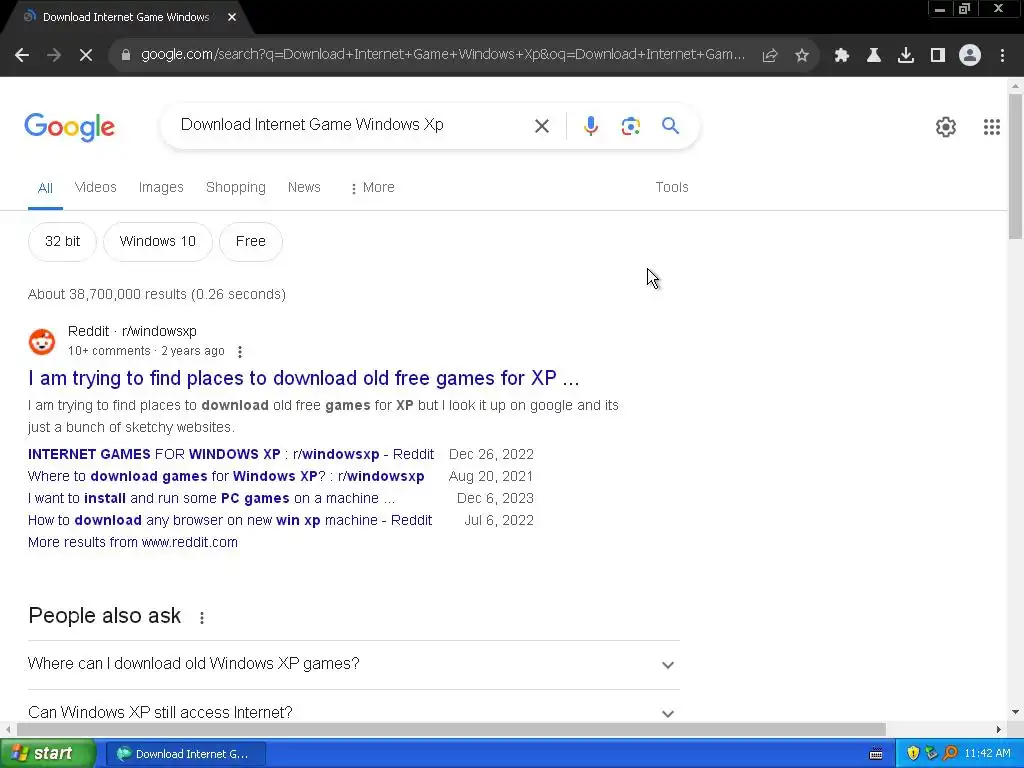Open the site info lock icon
This screenshot has width=1024, height=768.
coord(126,55)
